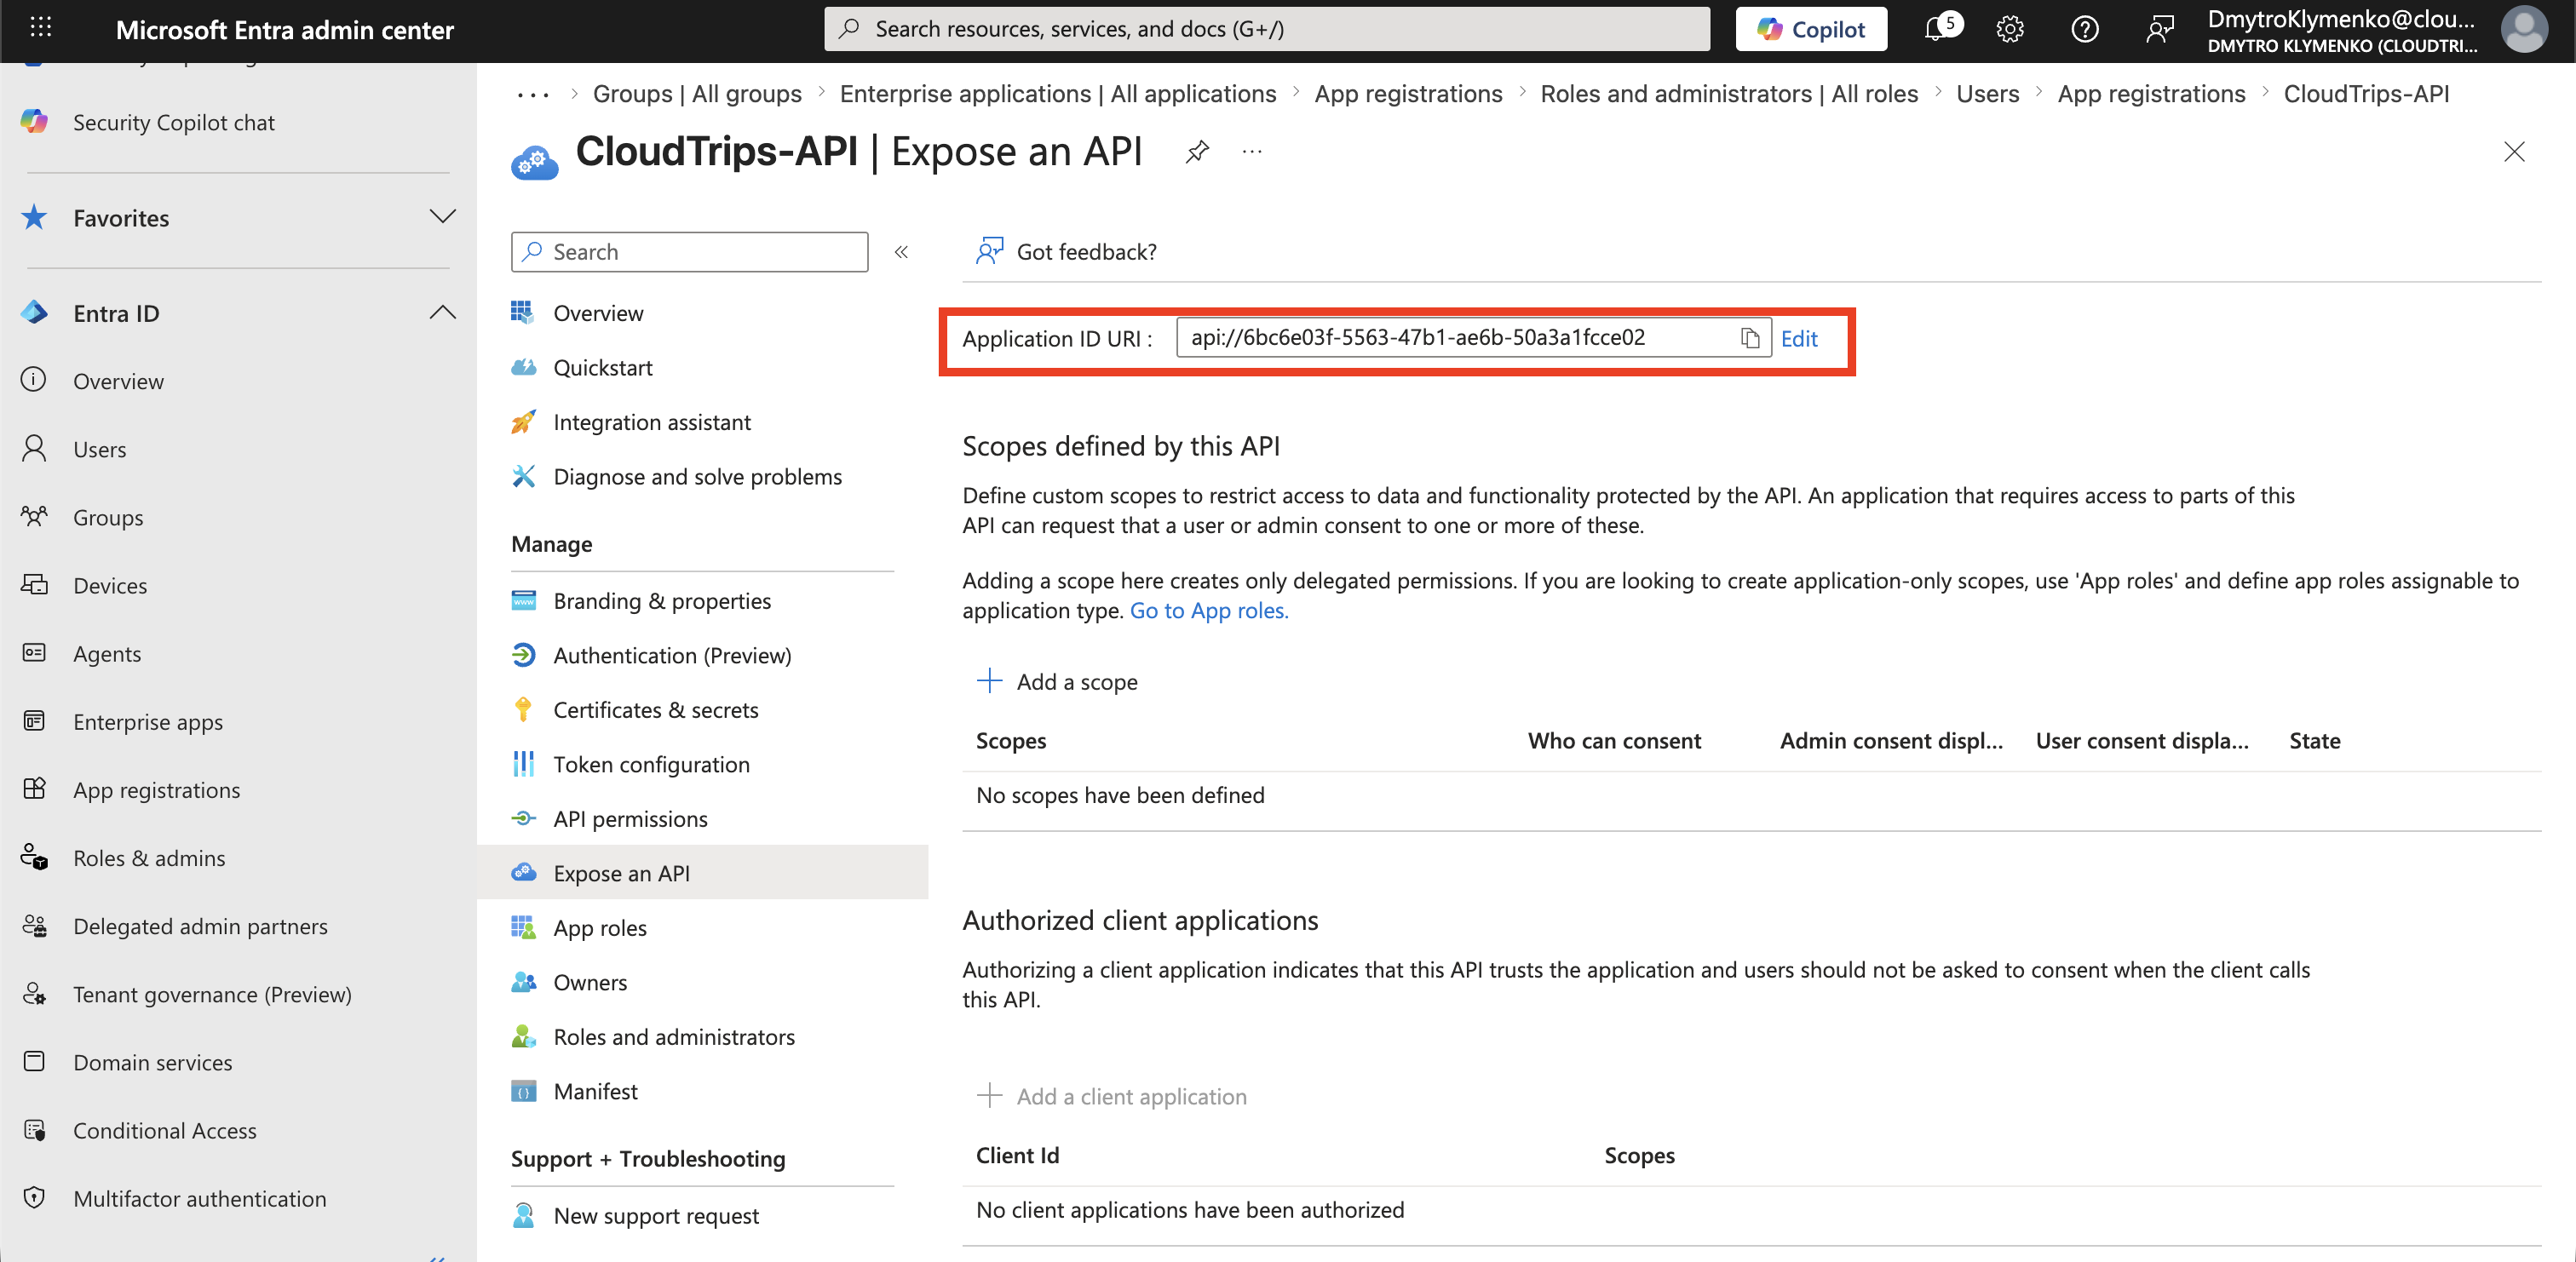2576x1262 pixels.
Task: Open Tenant governance (Preview)
Action: (x=212, y=994)
